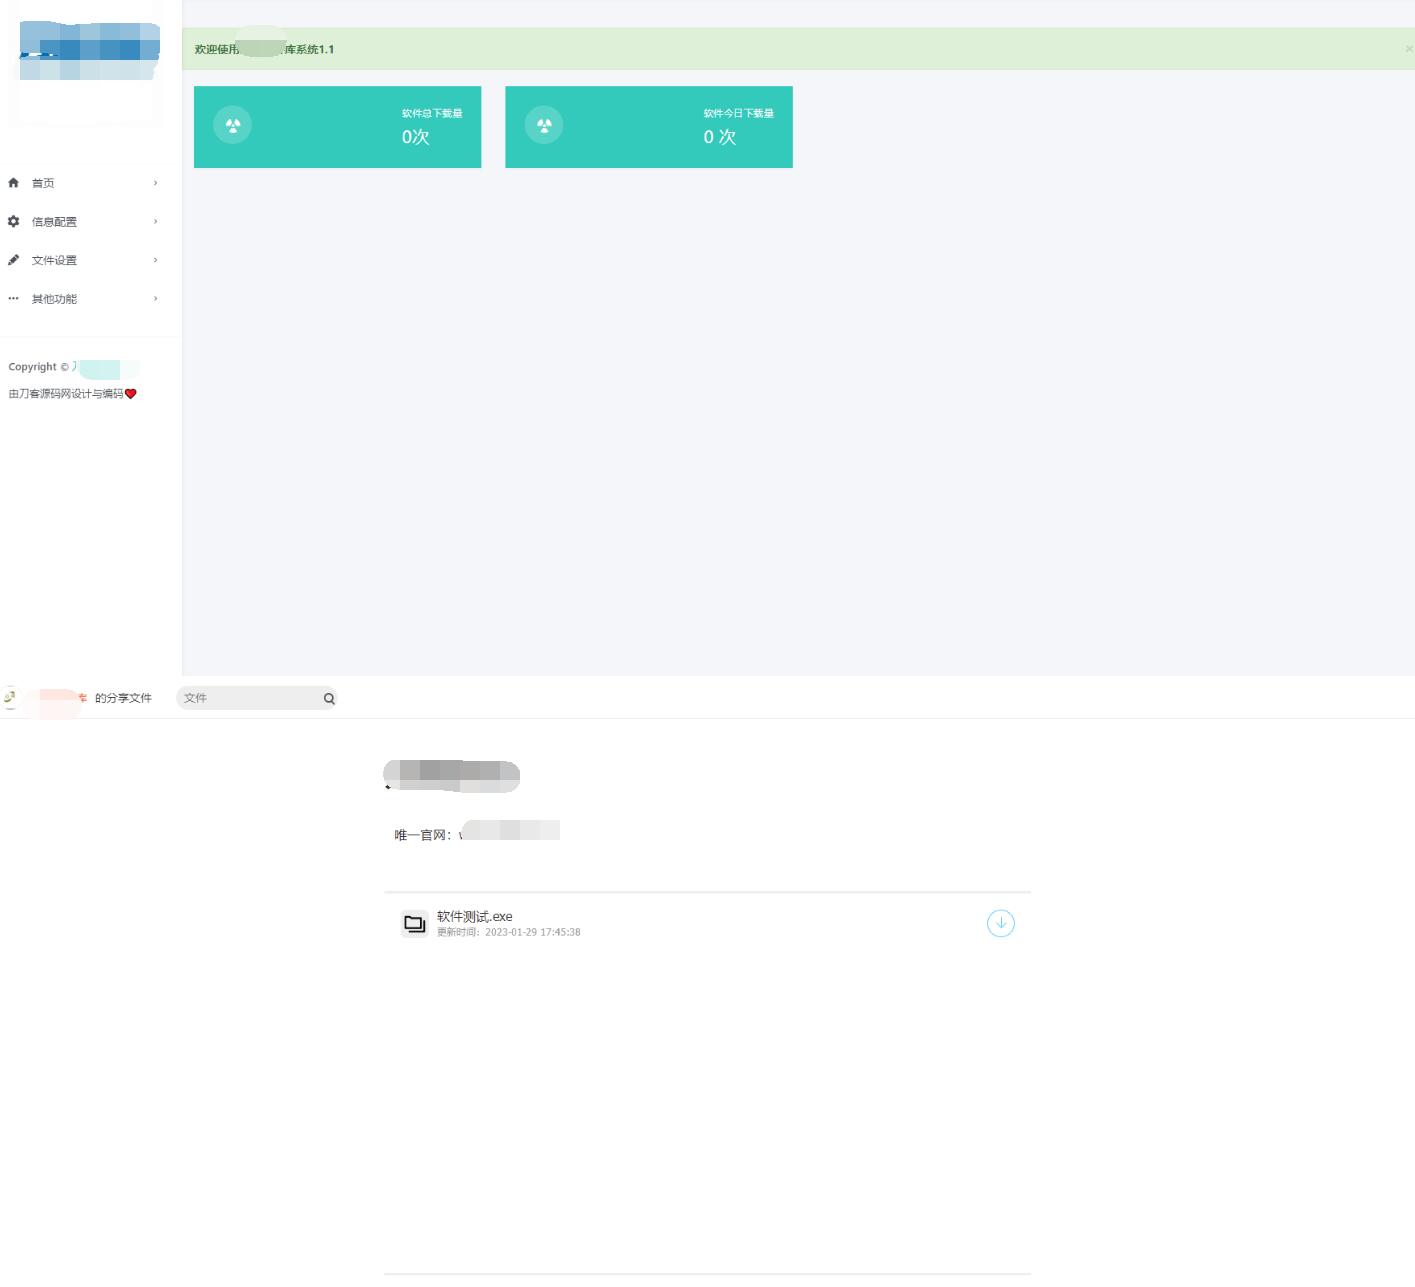Click the round icon on 软件总下载量 card

point(233,125)
